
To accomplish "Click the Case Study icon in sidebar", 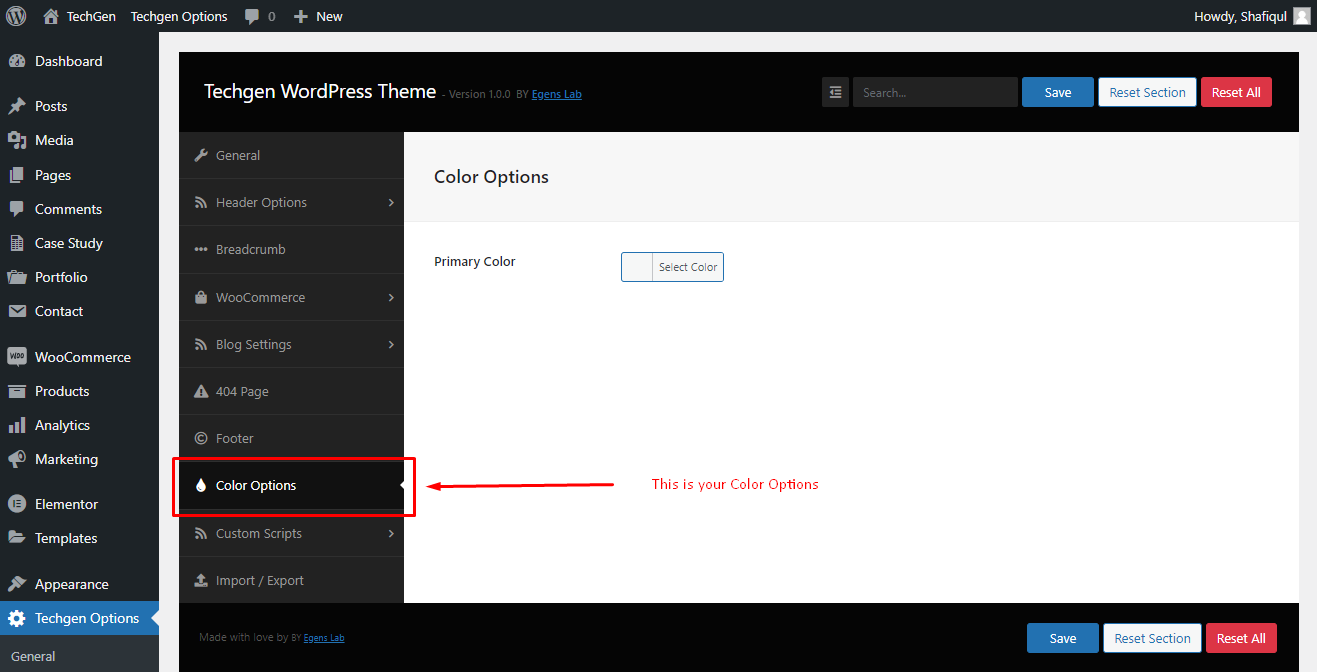I will (17, 243).
